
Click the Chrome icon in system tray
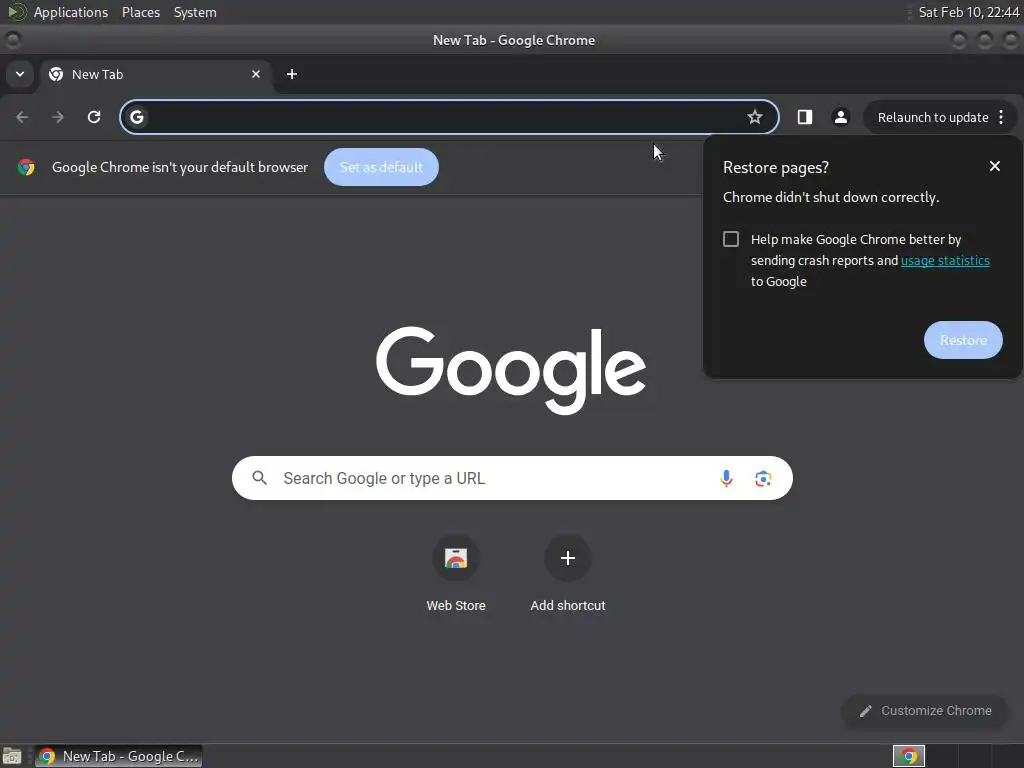tap(909, 756)
